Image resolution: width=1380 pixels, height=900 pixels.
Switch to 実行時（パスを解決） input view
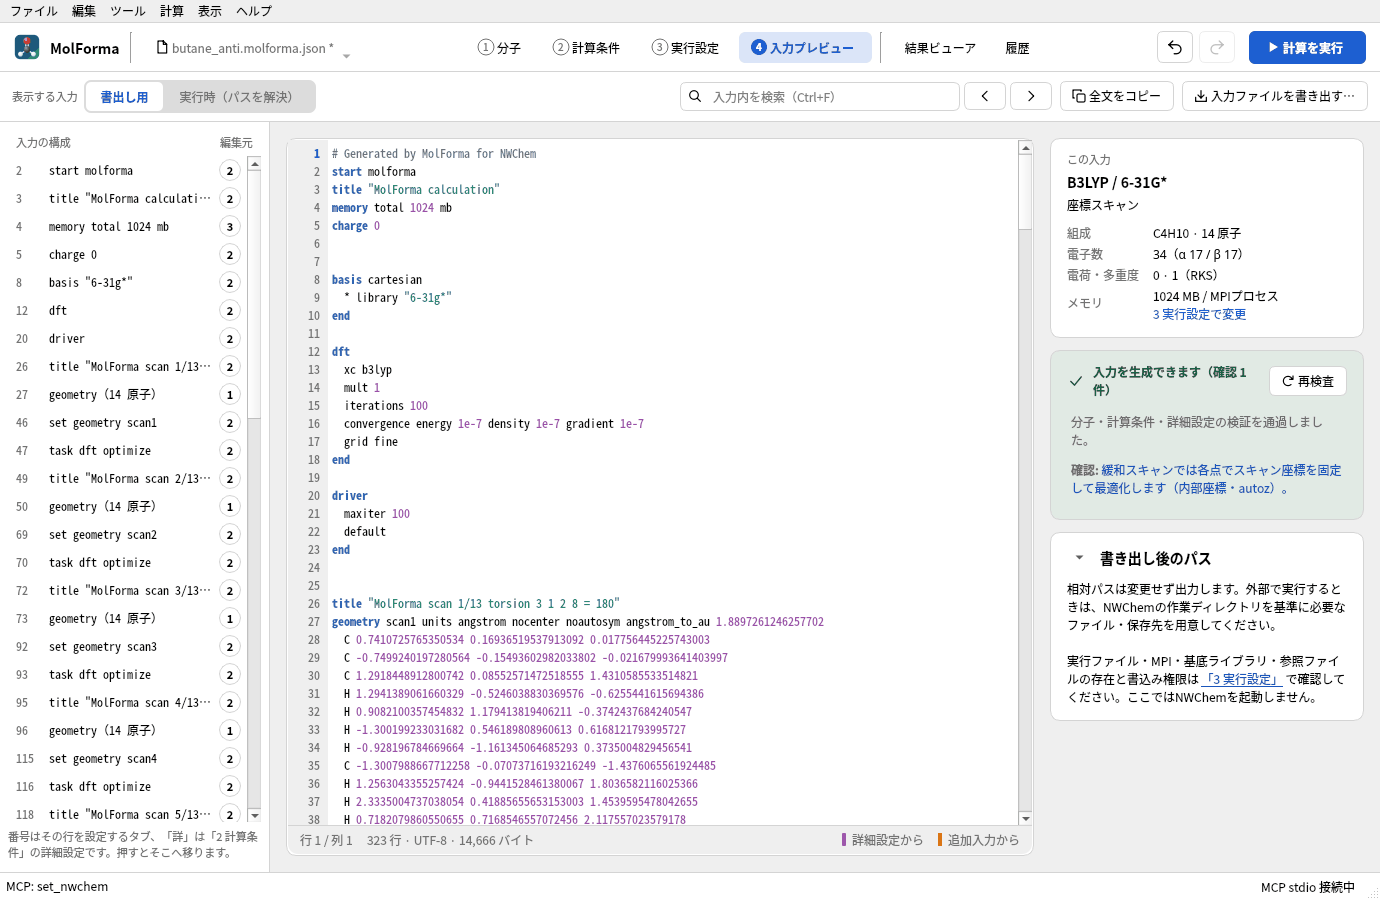(236, 97)
